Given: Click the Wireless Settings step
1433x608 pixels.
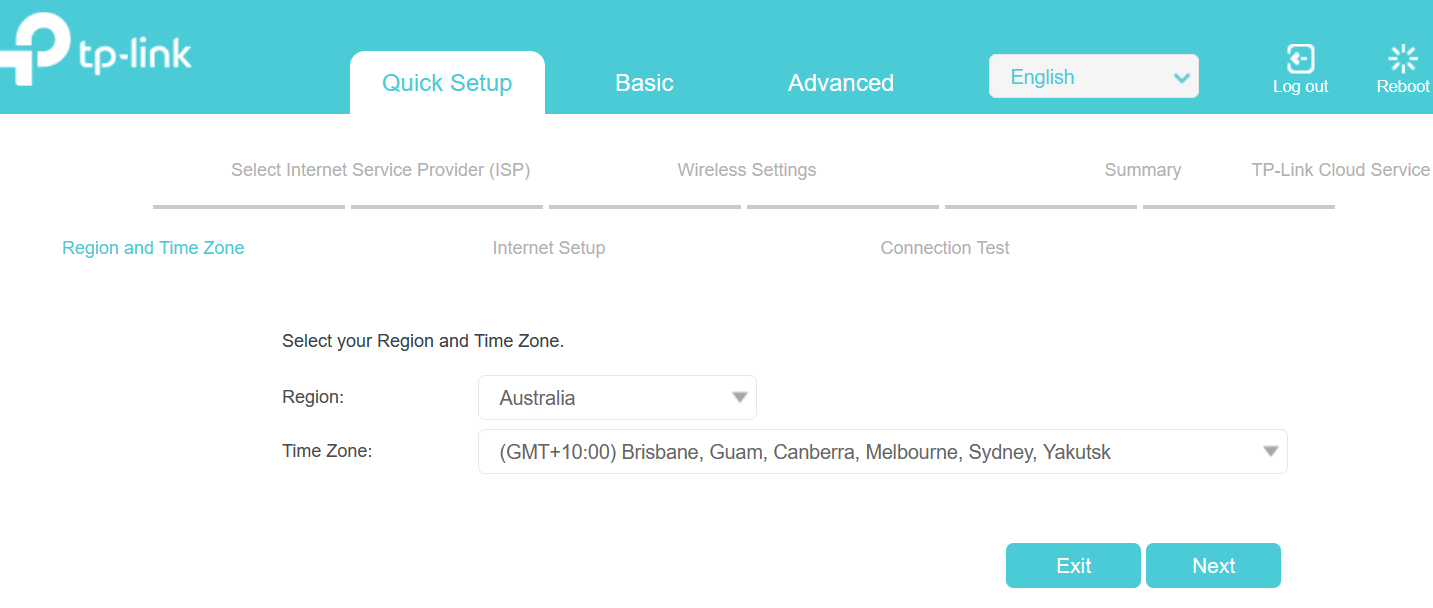Looking at the screenshot, I should coord(747,170).
